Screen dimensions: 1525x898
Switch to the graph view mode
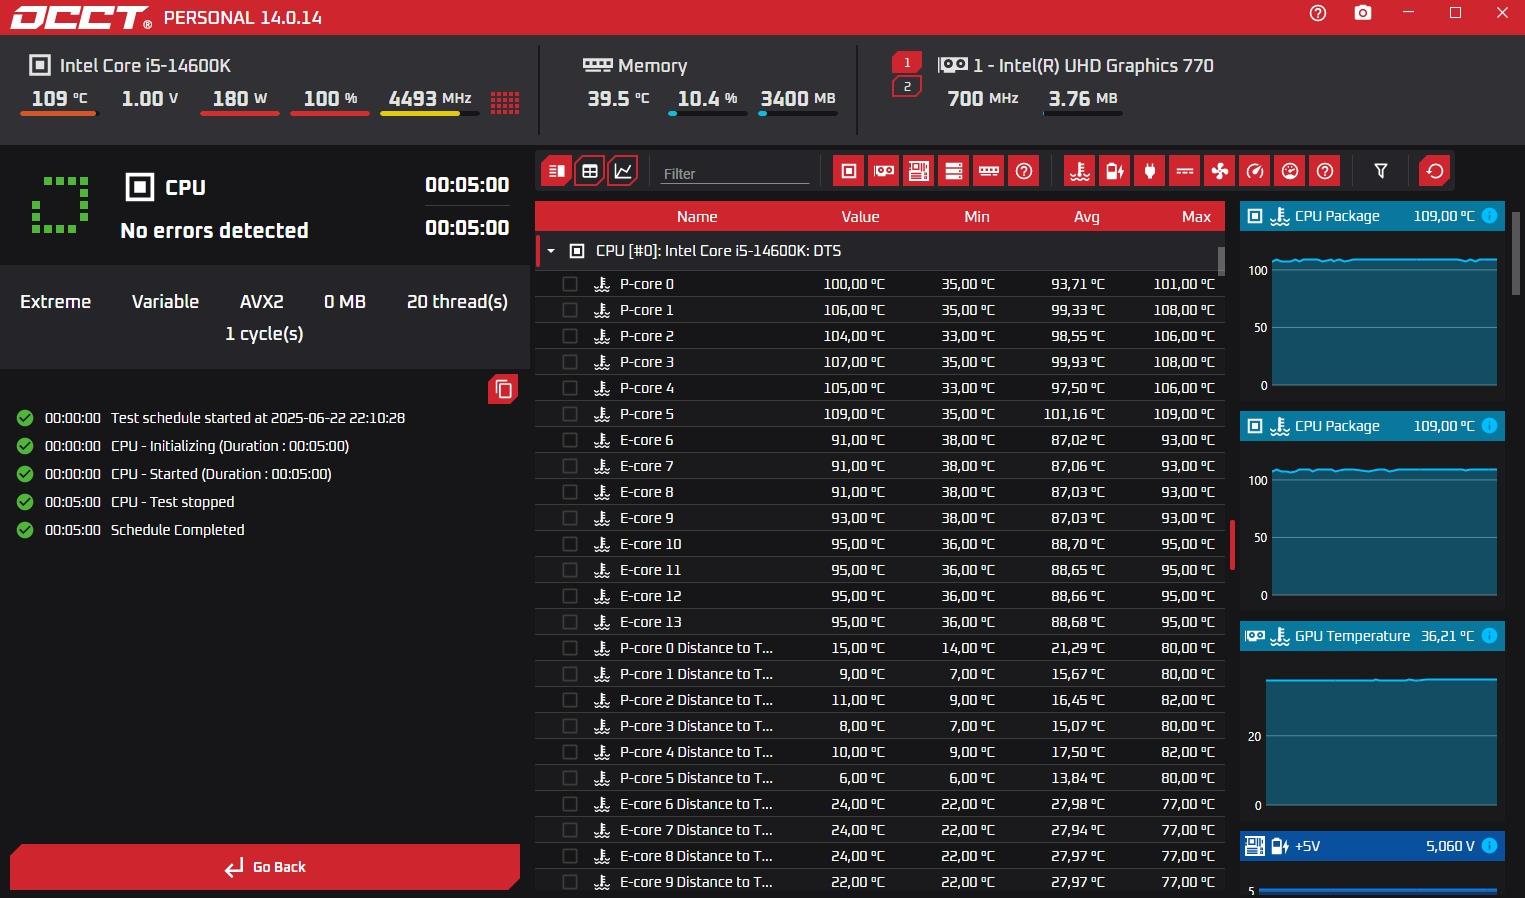[x=623, y=171]
